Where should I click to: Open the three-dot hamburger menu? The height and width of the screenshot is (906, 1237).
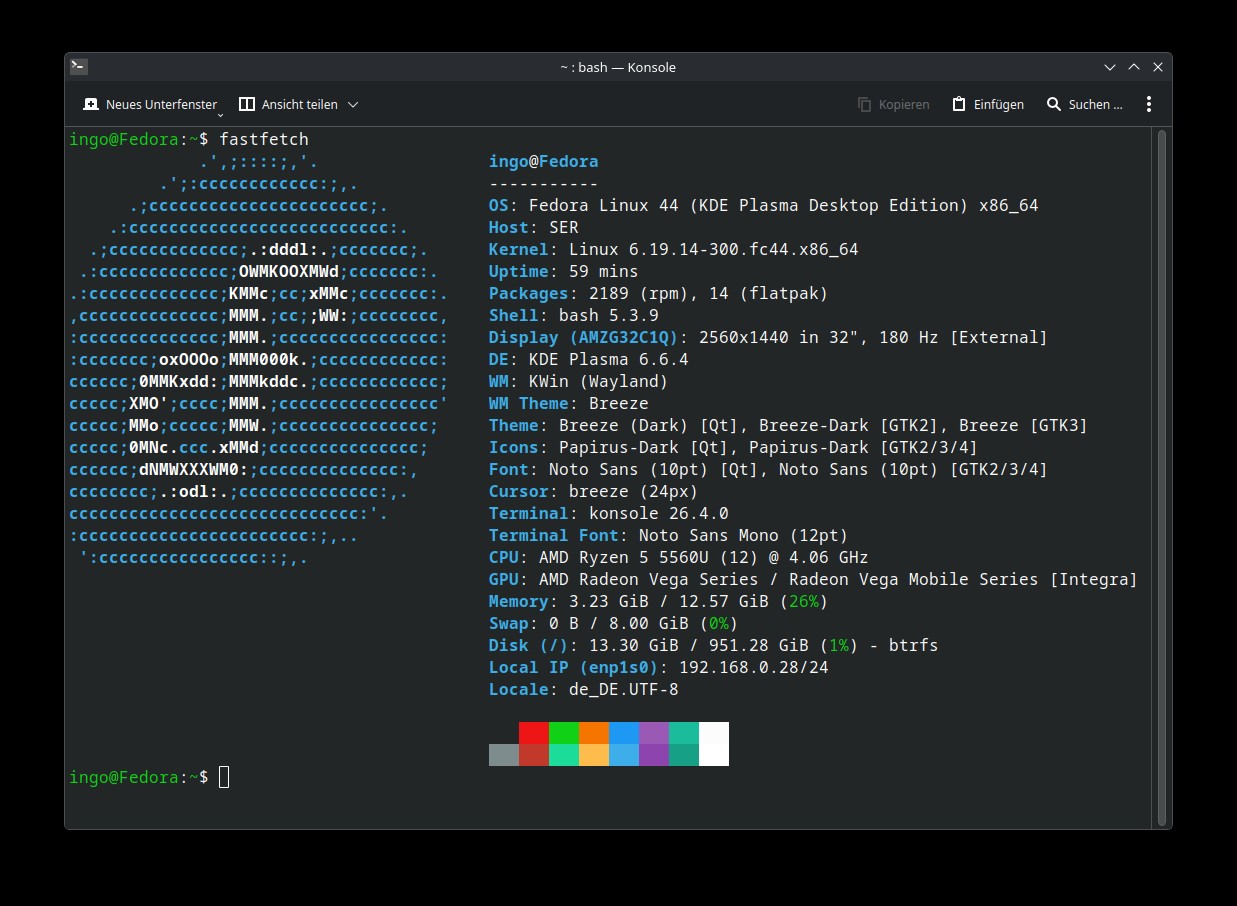[x=1149, y=104]
